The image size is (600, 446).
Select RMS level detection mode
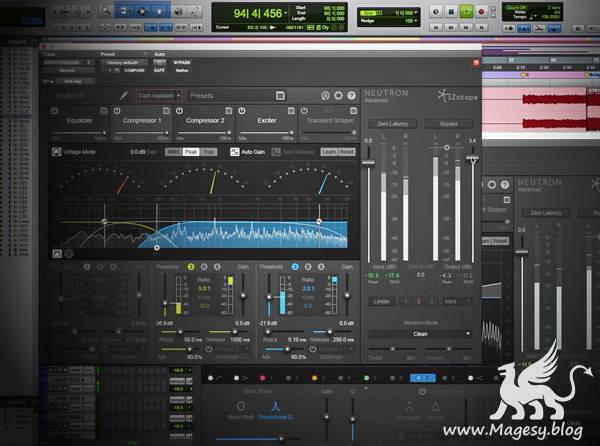click(174, 152)
